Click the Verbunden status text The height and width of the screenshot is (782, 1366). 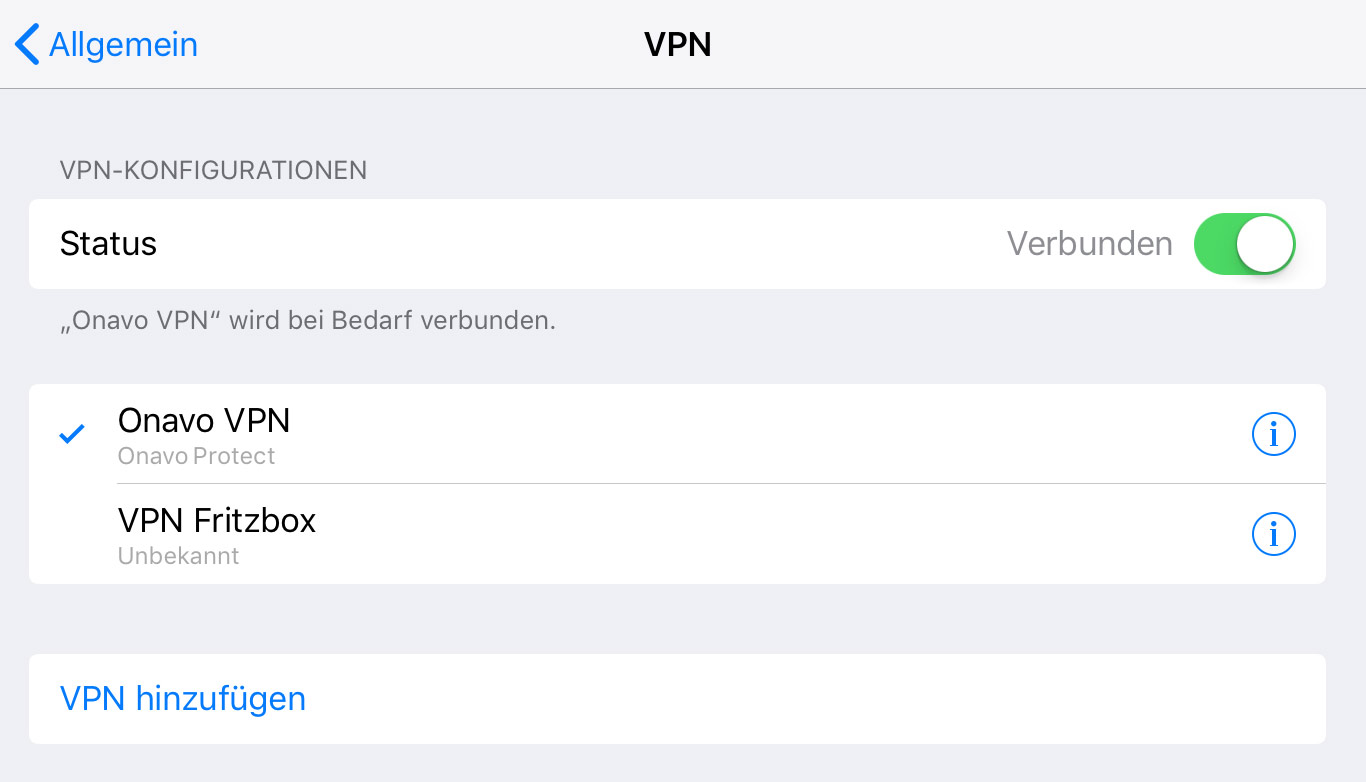[x=1089, y=244]
